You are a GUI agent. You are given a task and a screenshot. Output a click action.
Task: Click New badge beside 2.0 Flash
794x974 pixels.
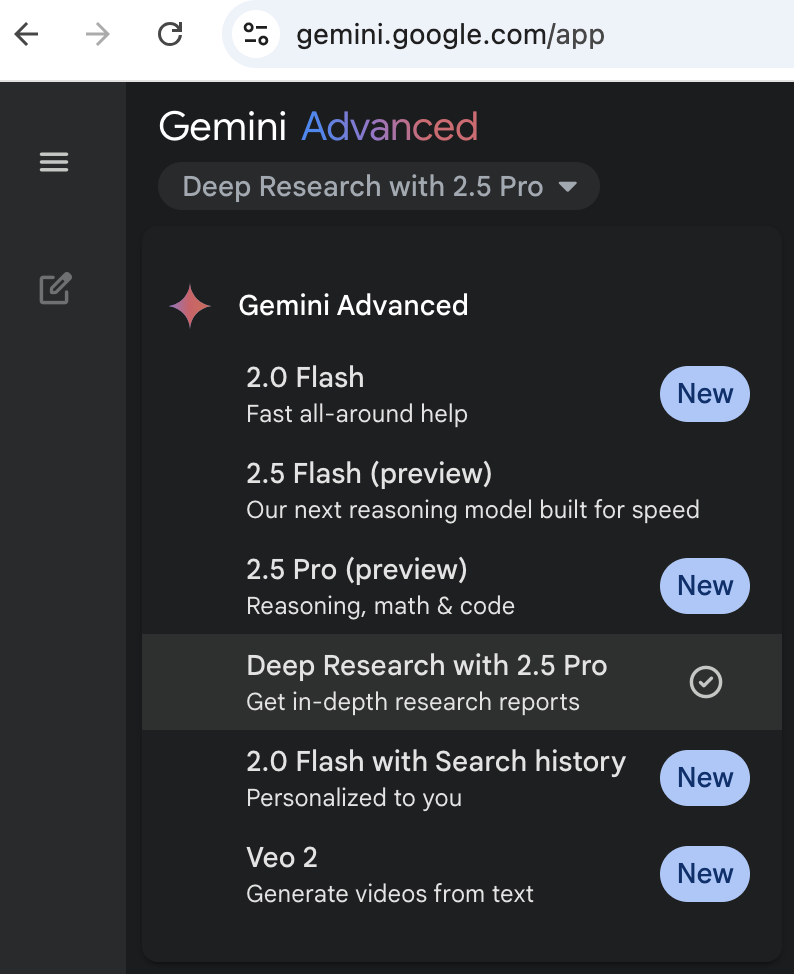pyautogui.click(x=705, y=394)
